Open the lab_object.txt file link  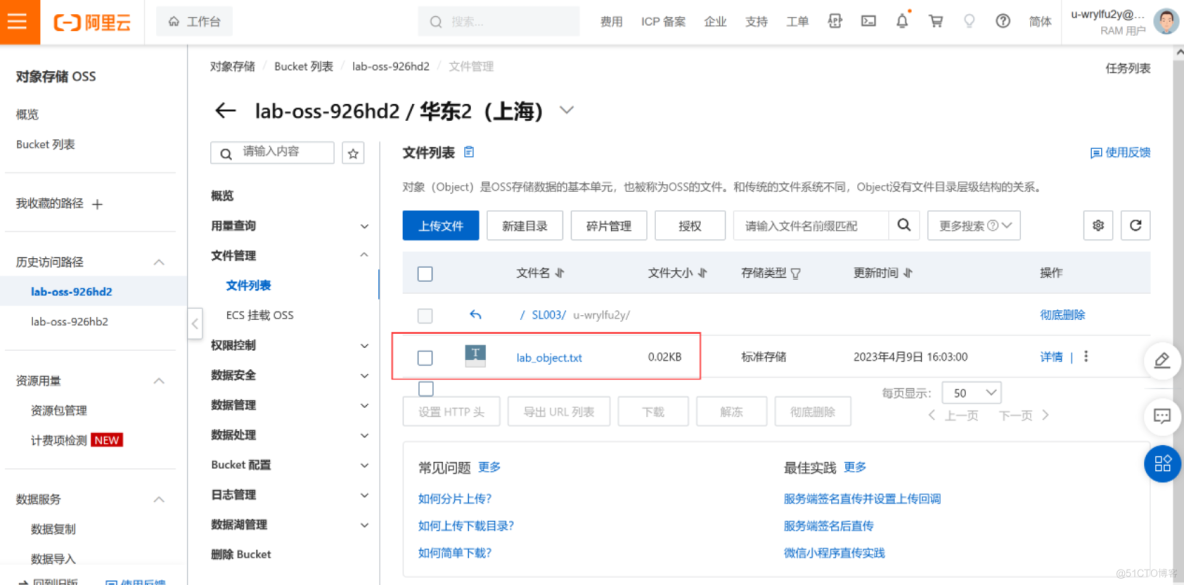(x=549, y=358)
